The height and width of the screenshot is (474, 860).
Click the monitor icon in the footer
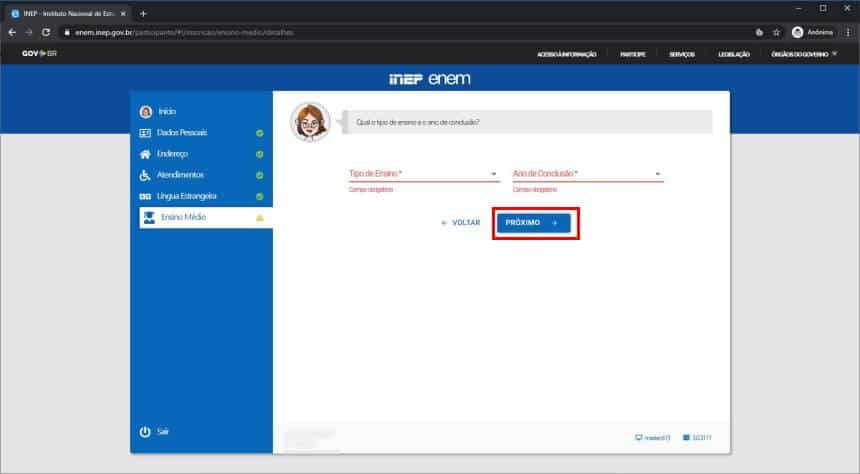(638, 438)
